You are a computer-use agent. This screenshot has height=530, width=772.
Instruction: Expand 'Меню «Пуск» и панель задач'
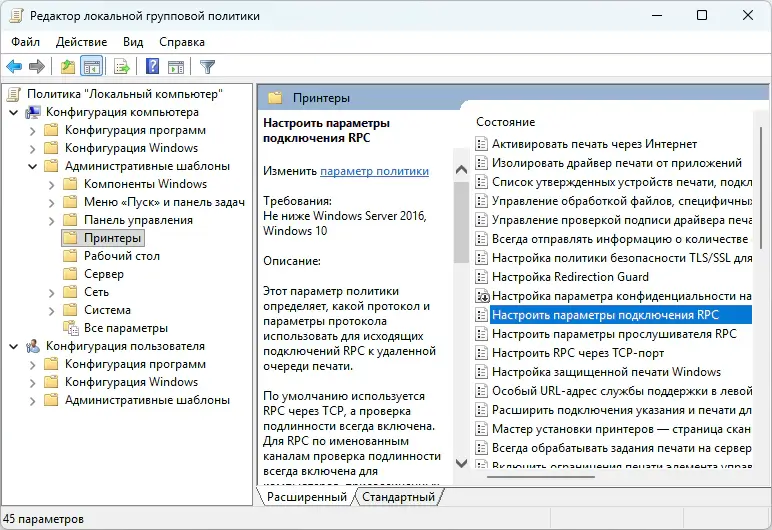tap(51, 202)
